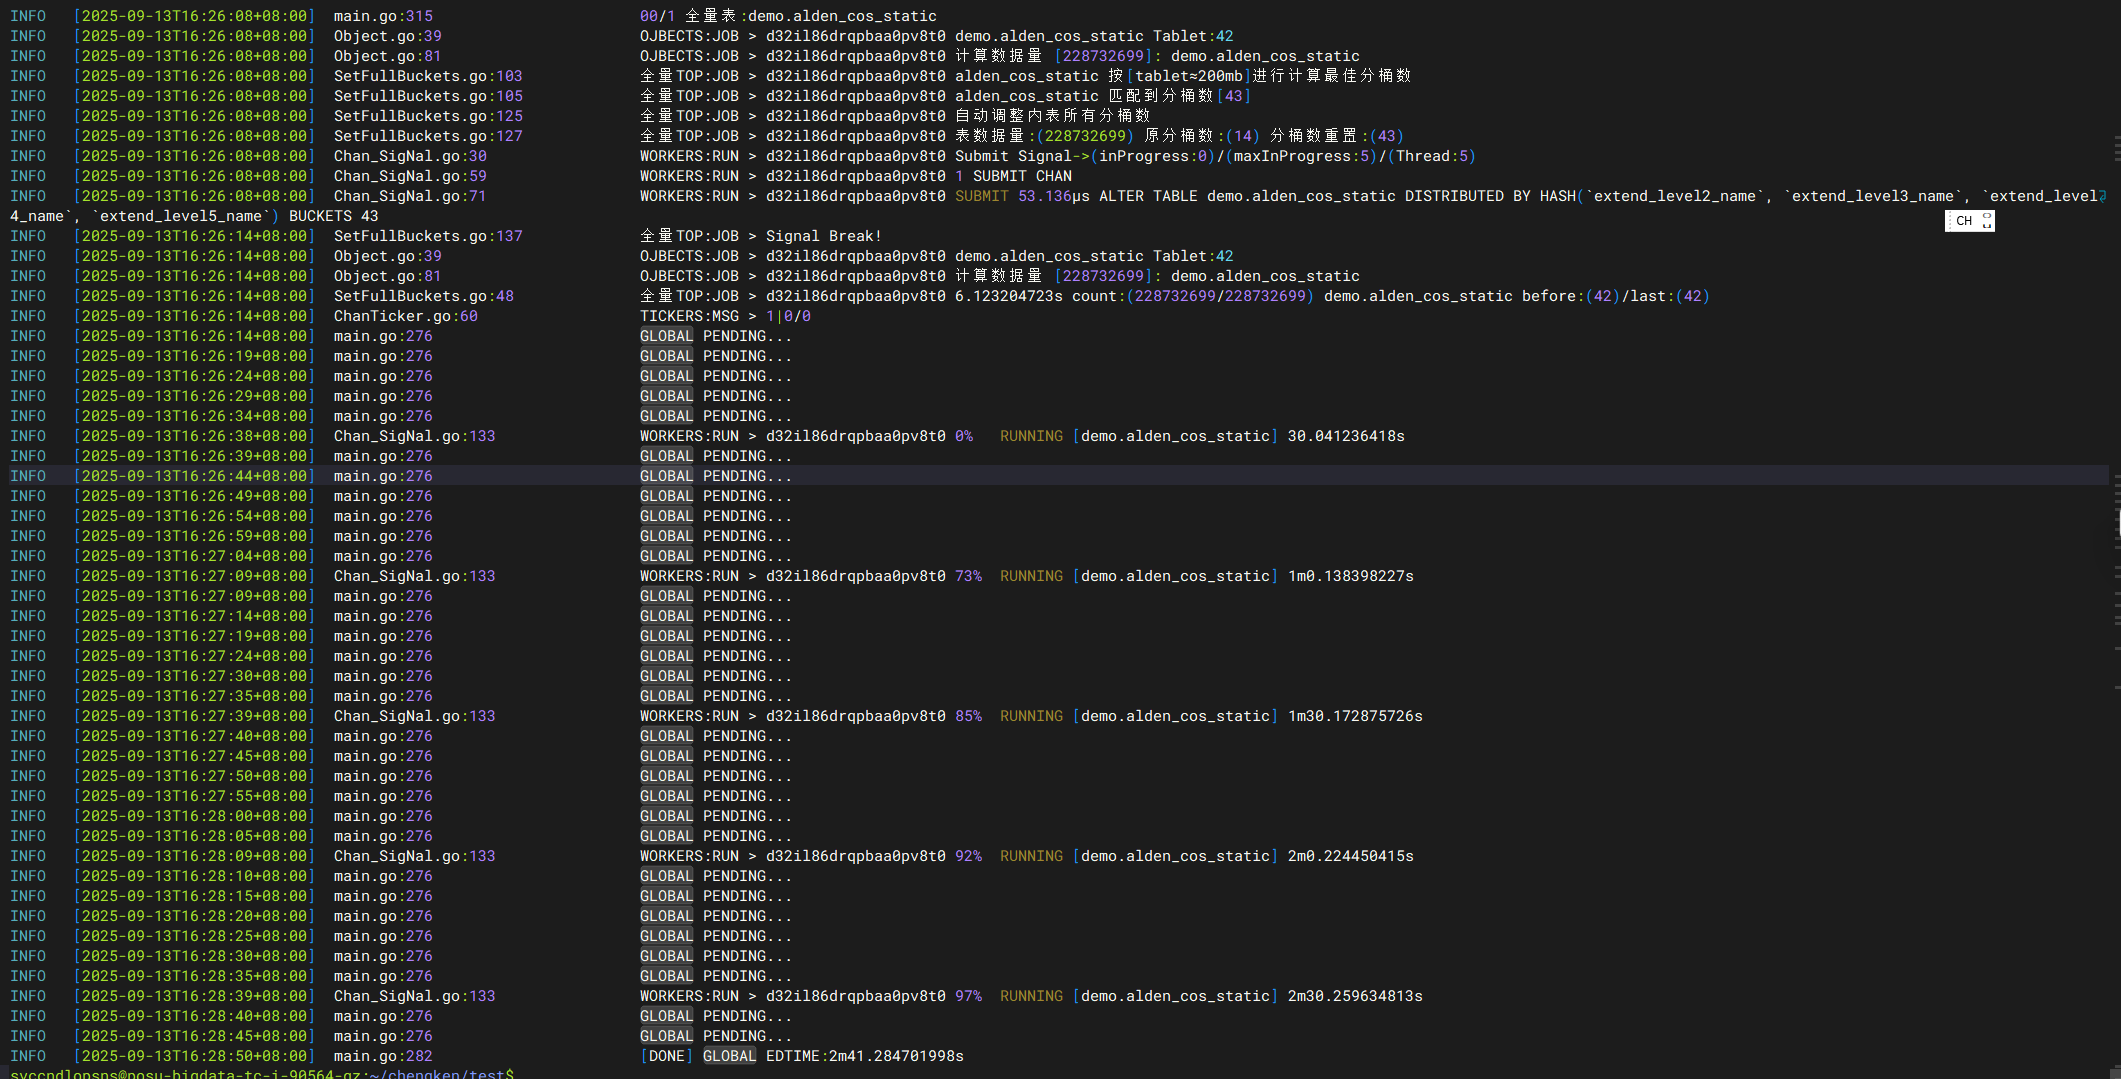This screenshot has width=2121, height=1079.
Task: Click Chan_SigNal.go:59 source reference
Action: (x=410, y=176)
